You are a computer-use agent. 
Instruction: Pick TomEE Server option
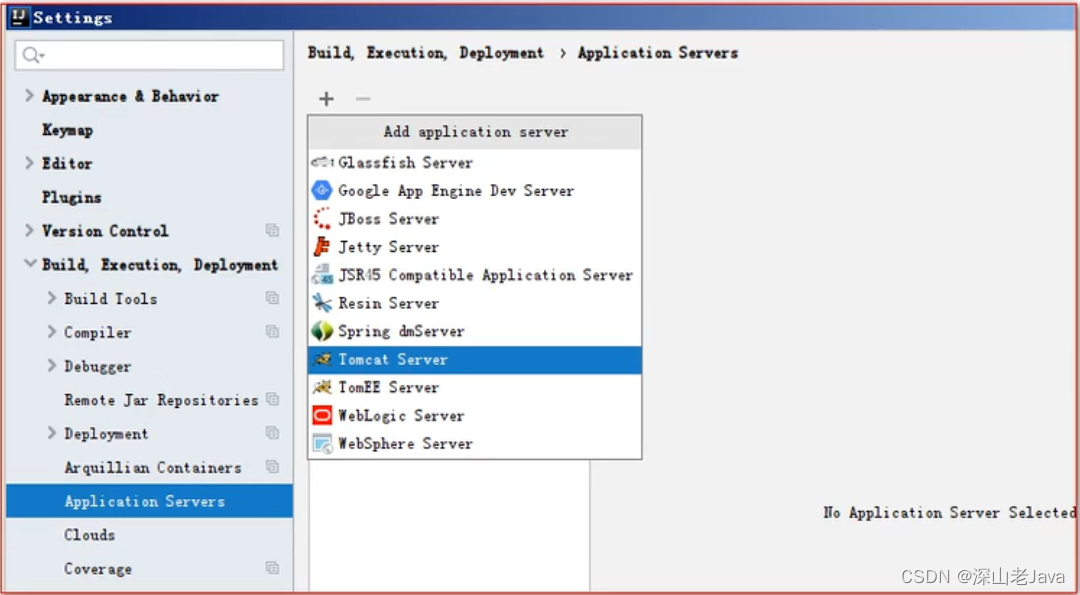tap(475, 387)
